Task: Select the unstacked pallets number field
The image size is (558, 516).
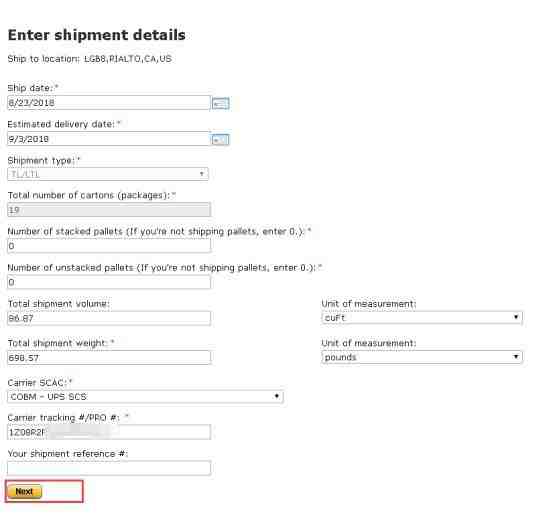Action: (109, 282)
